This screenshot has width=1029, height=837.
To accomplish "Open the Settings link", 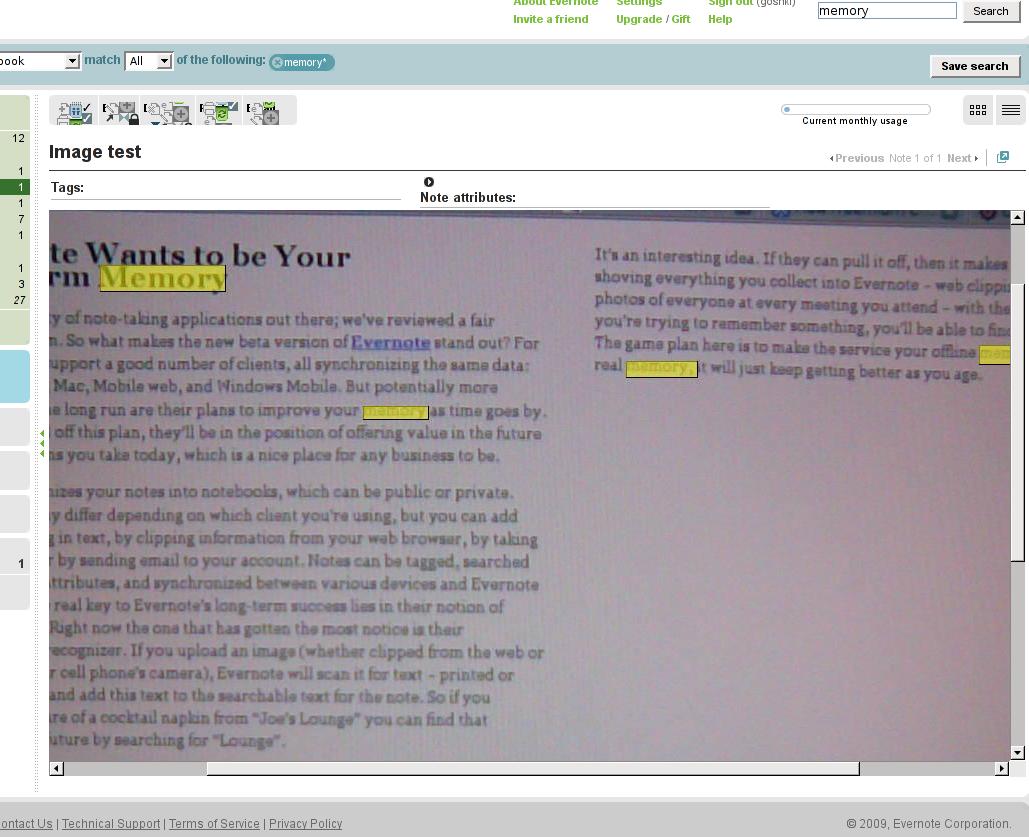I will [639, 3].
